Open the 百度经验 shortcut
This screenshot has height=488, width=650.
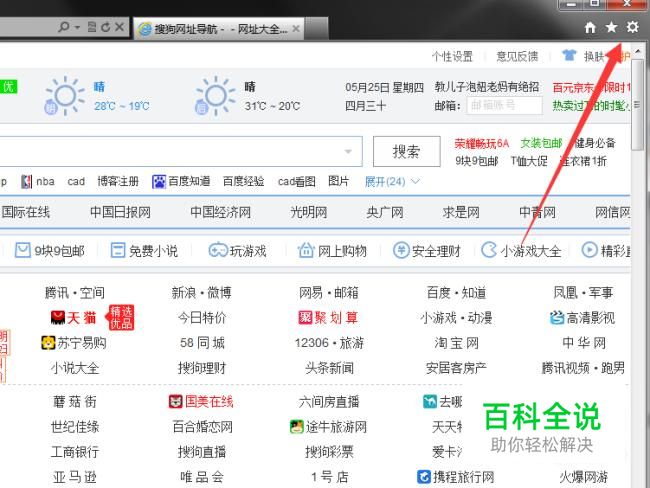(243, 182)
